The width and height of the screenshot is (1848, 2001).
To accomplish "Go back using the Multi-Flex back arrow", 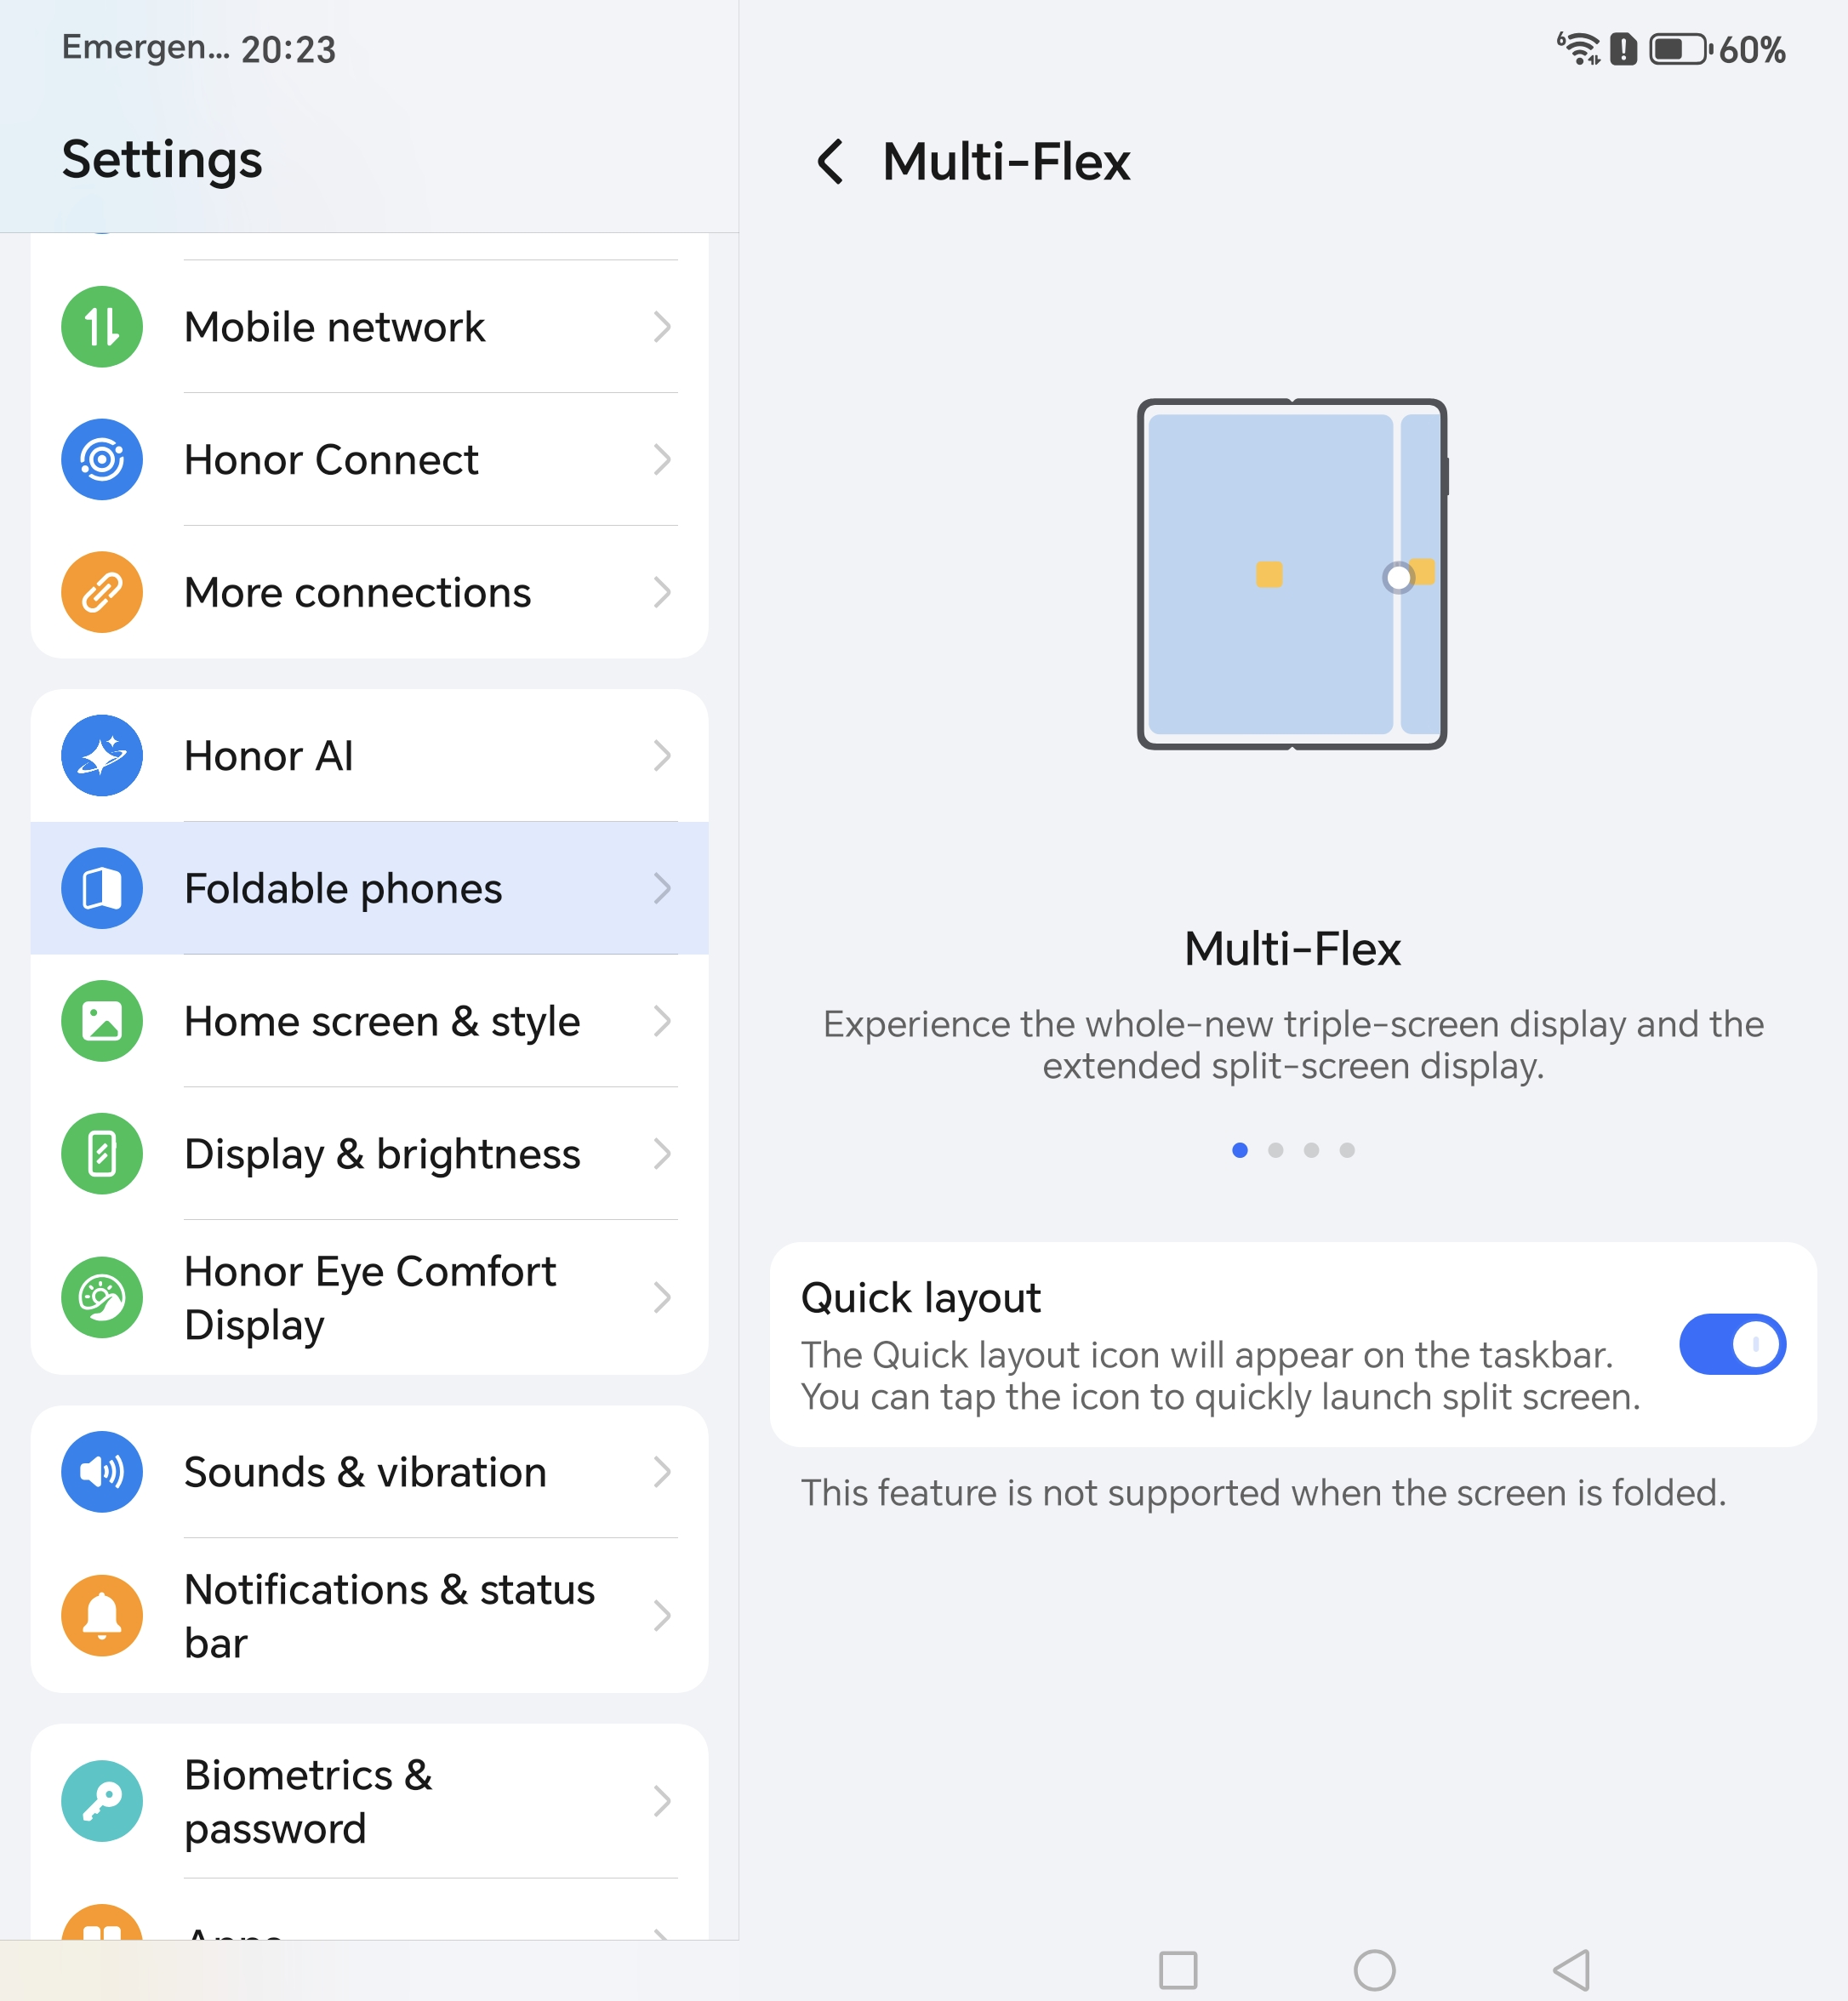I will point(830,161).
